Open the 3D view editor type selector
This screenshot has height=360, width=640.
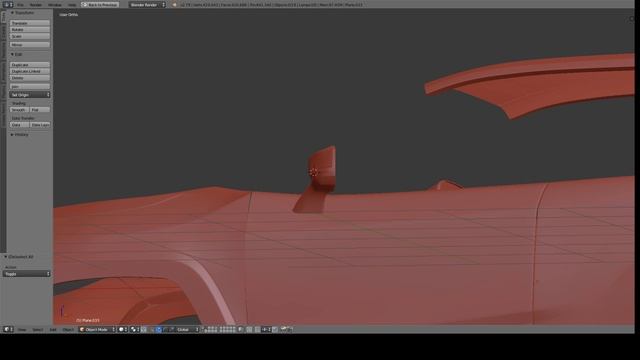(8, 329)
